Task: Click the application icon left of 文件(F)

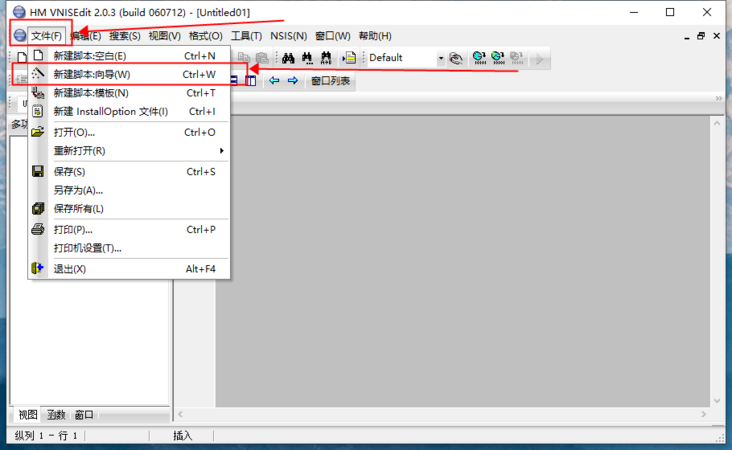Action: (20, 35)
